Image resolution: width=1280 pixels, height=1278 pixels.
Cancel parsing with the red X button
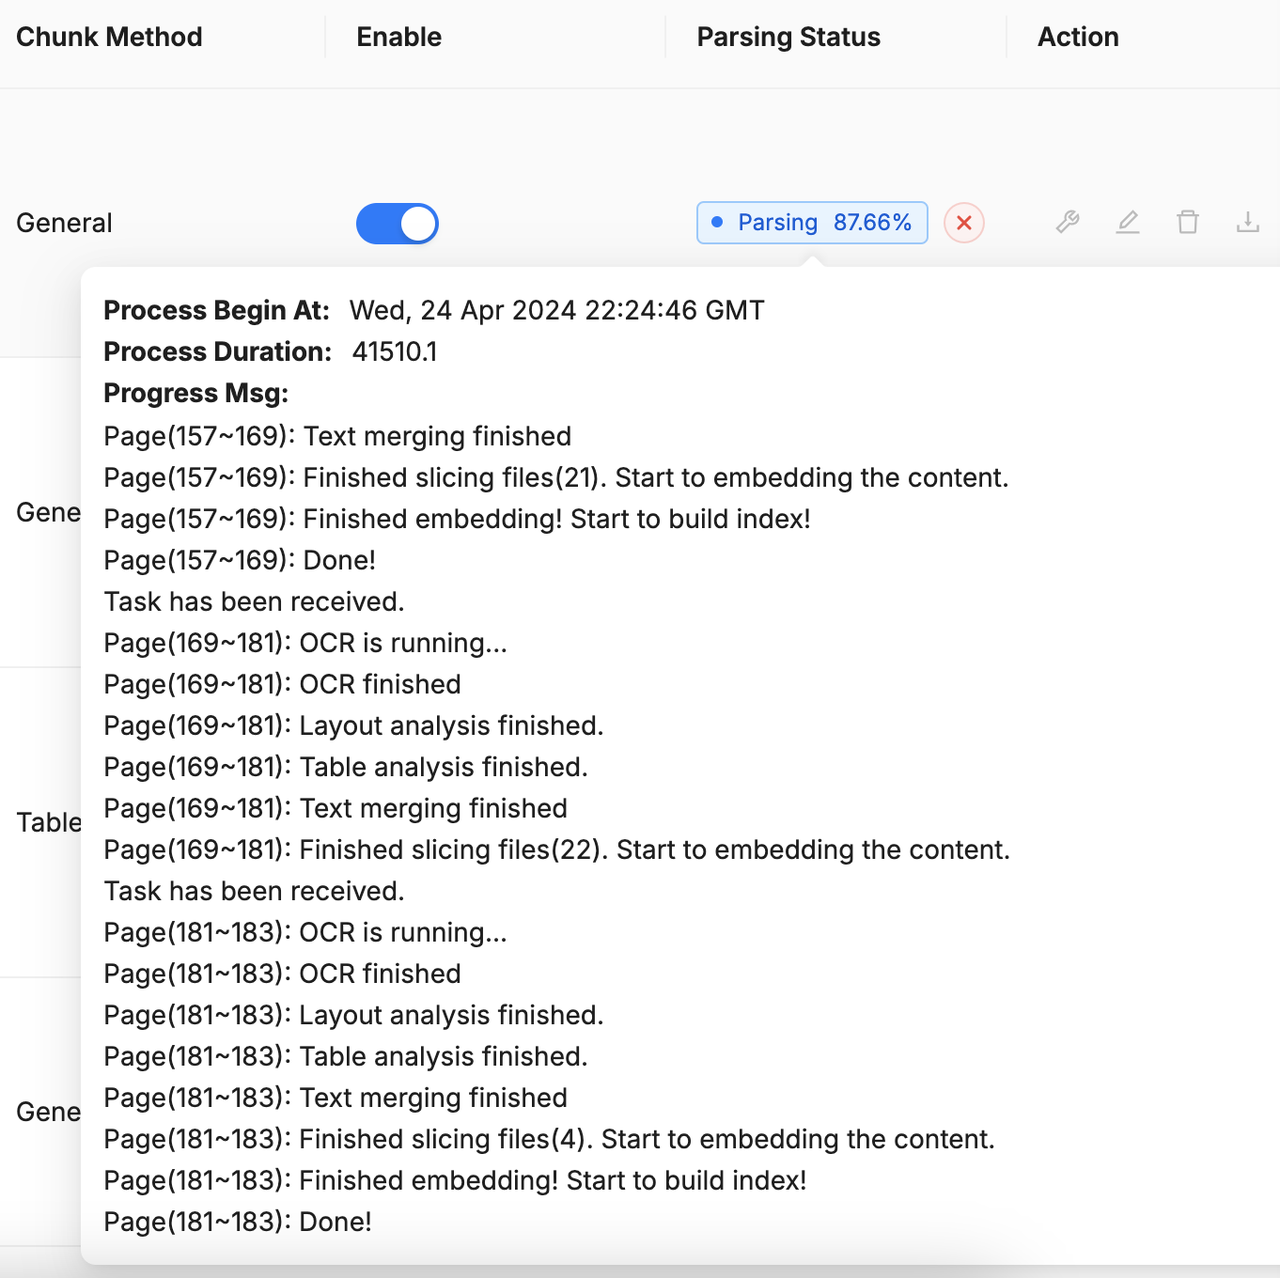(964, 223)
